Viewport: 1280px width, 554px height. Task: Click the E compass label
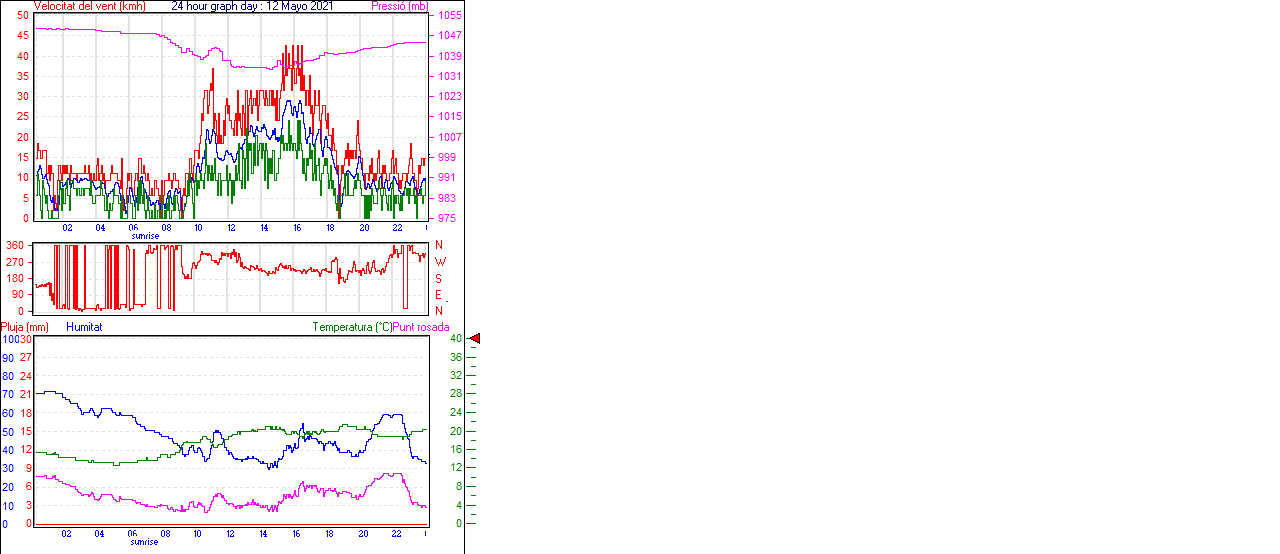pos(438,295)
